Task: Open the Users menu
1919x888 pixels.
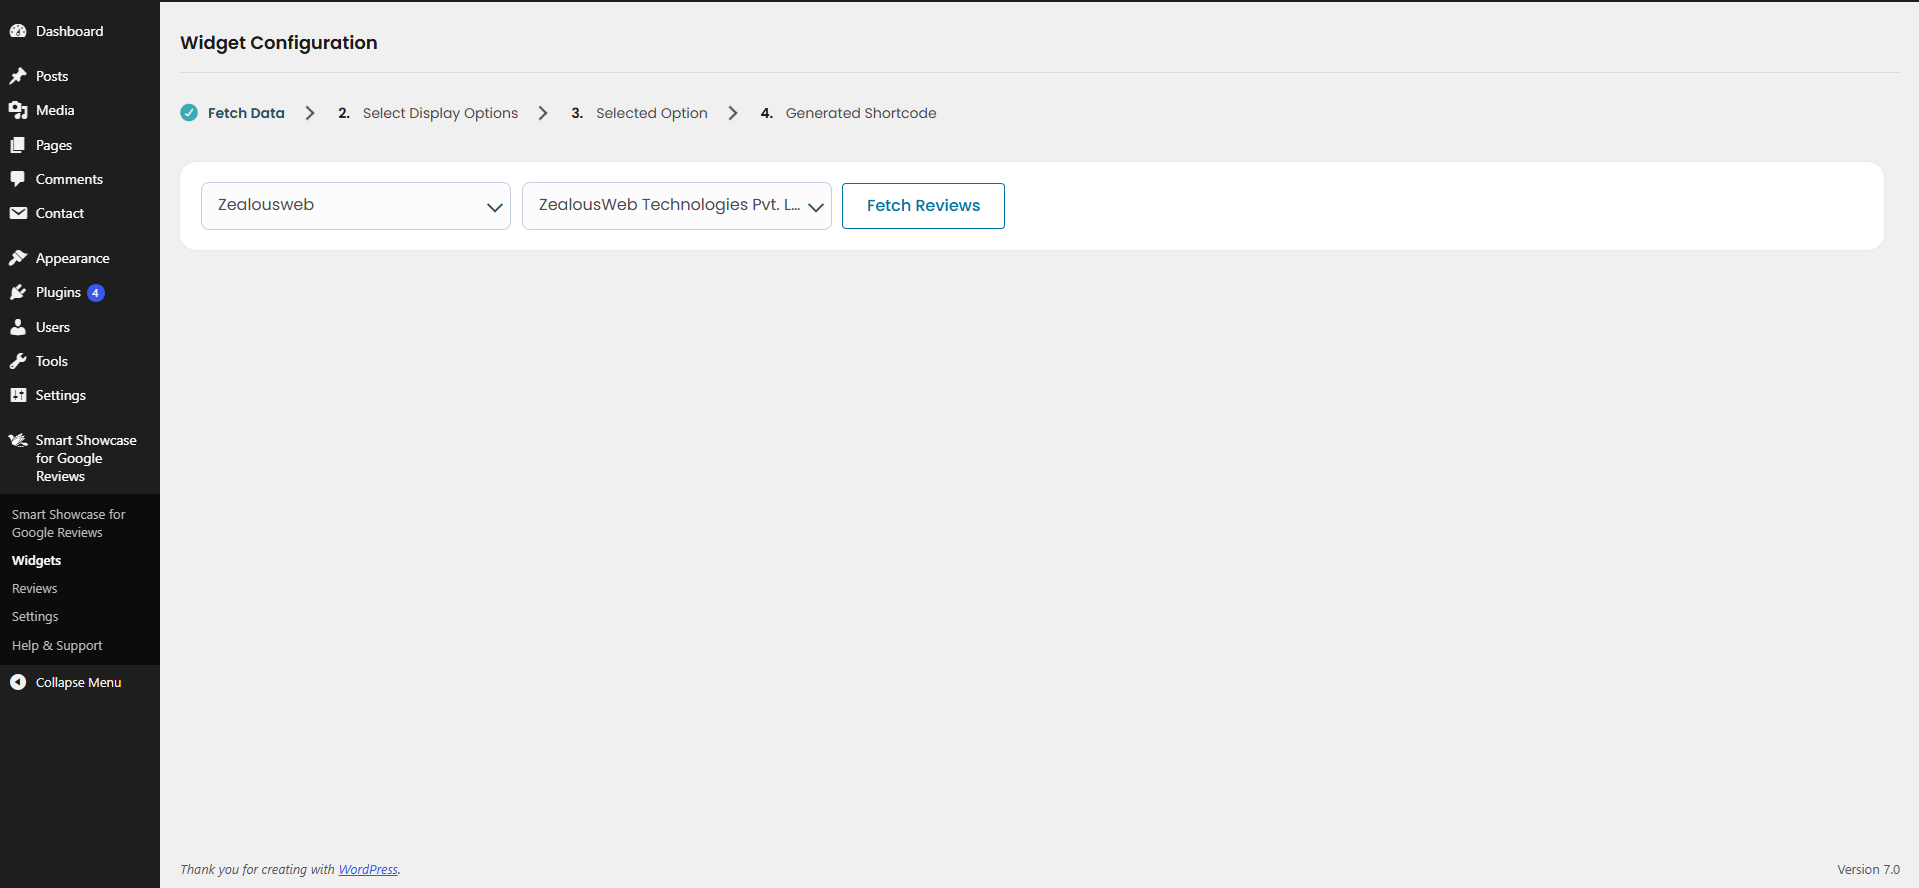Action: click(x=80, y=327)
